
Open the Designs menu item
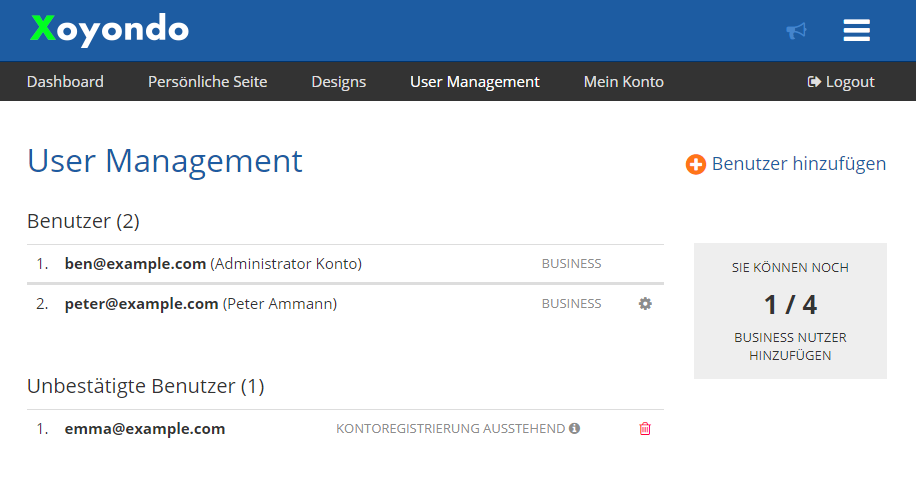[339, 82]
